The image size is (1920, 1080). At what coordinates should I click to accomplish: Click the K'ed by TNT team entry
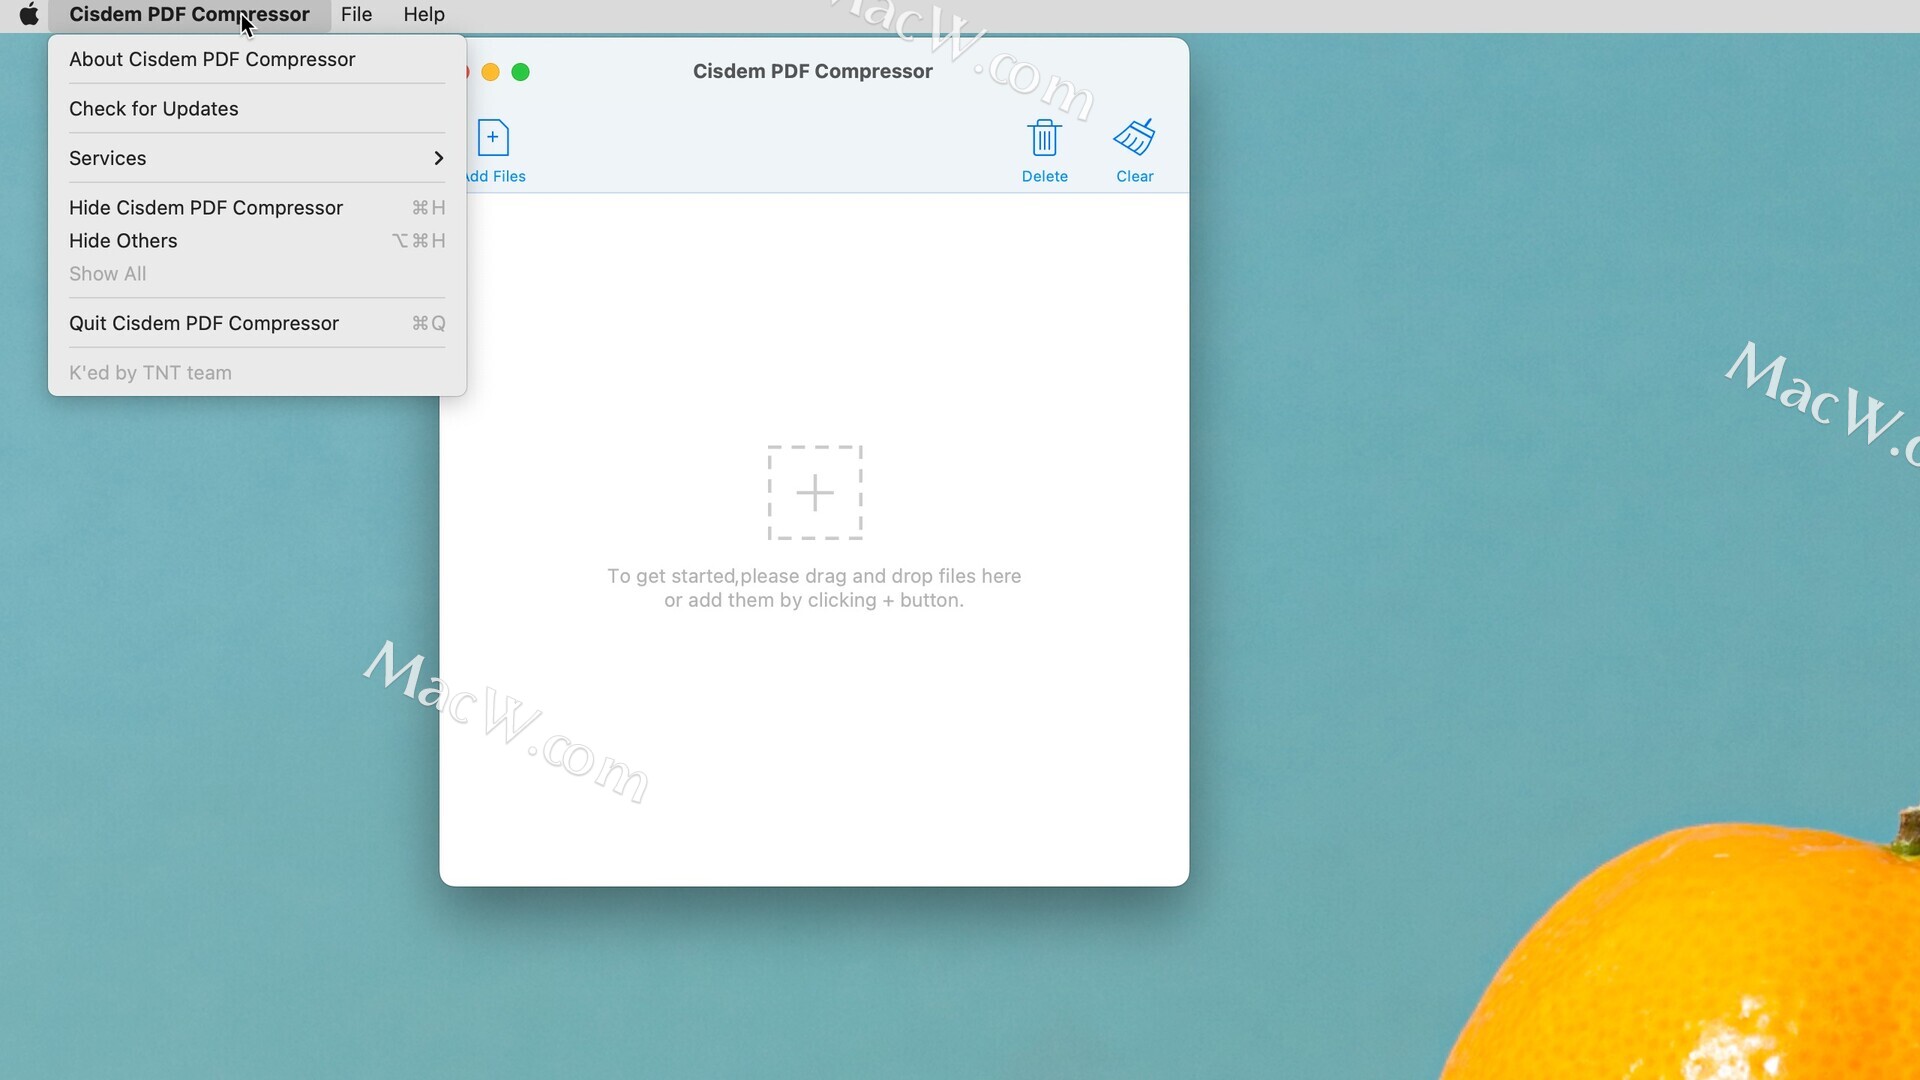pos(257,373)
